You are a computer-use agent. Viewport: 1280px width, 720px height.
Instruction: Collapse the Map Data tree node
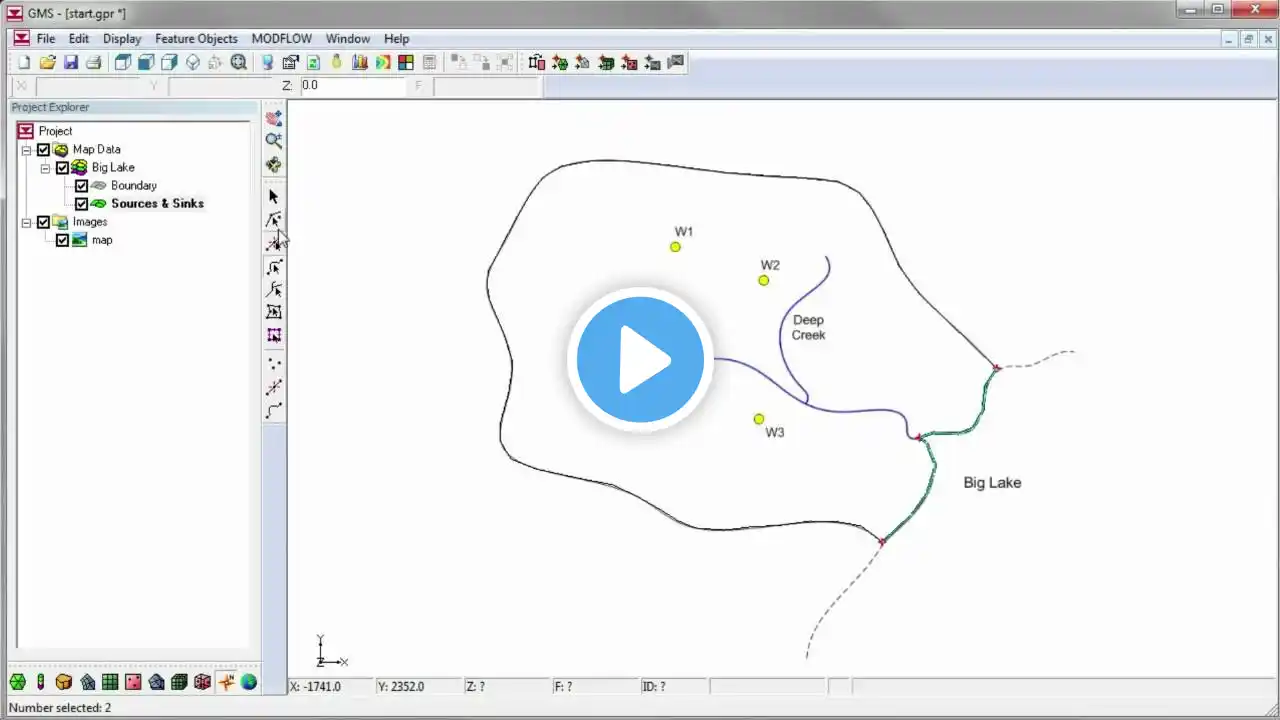26,150
